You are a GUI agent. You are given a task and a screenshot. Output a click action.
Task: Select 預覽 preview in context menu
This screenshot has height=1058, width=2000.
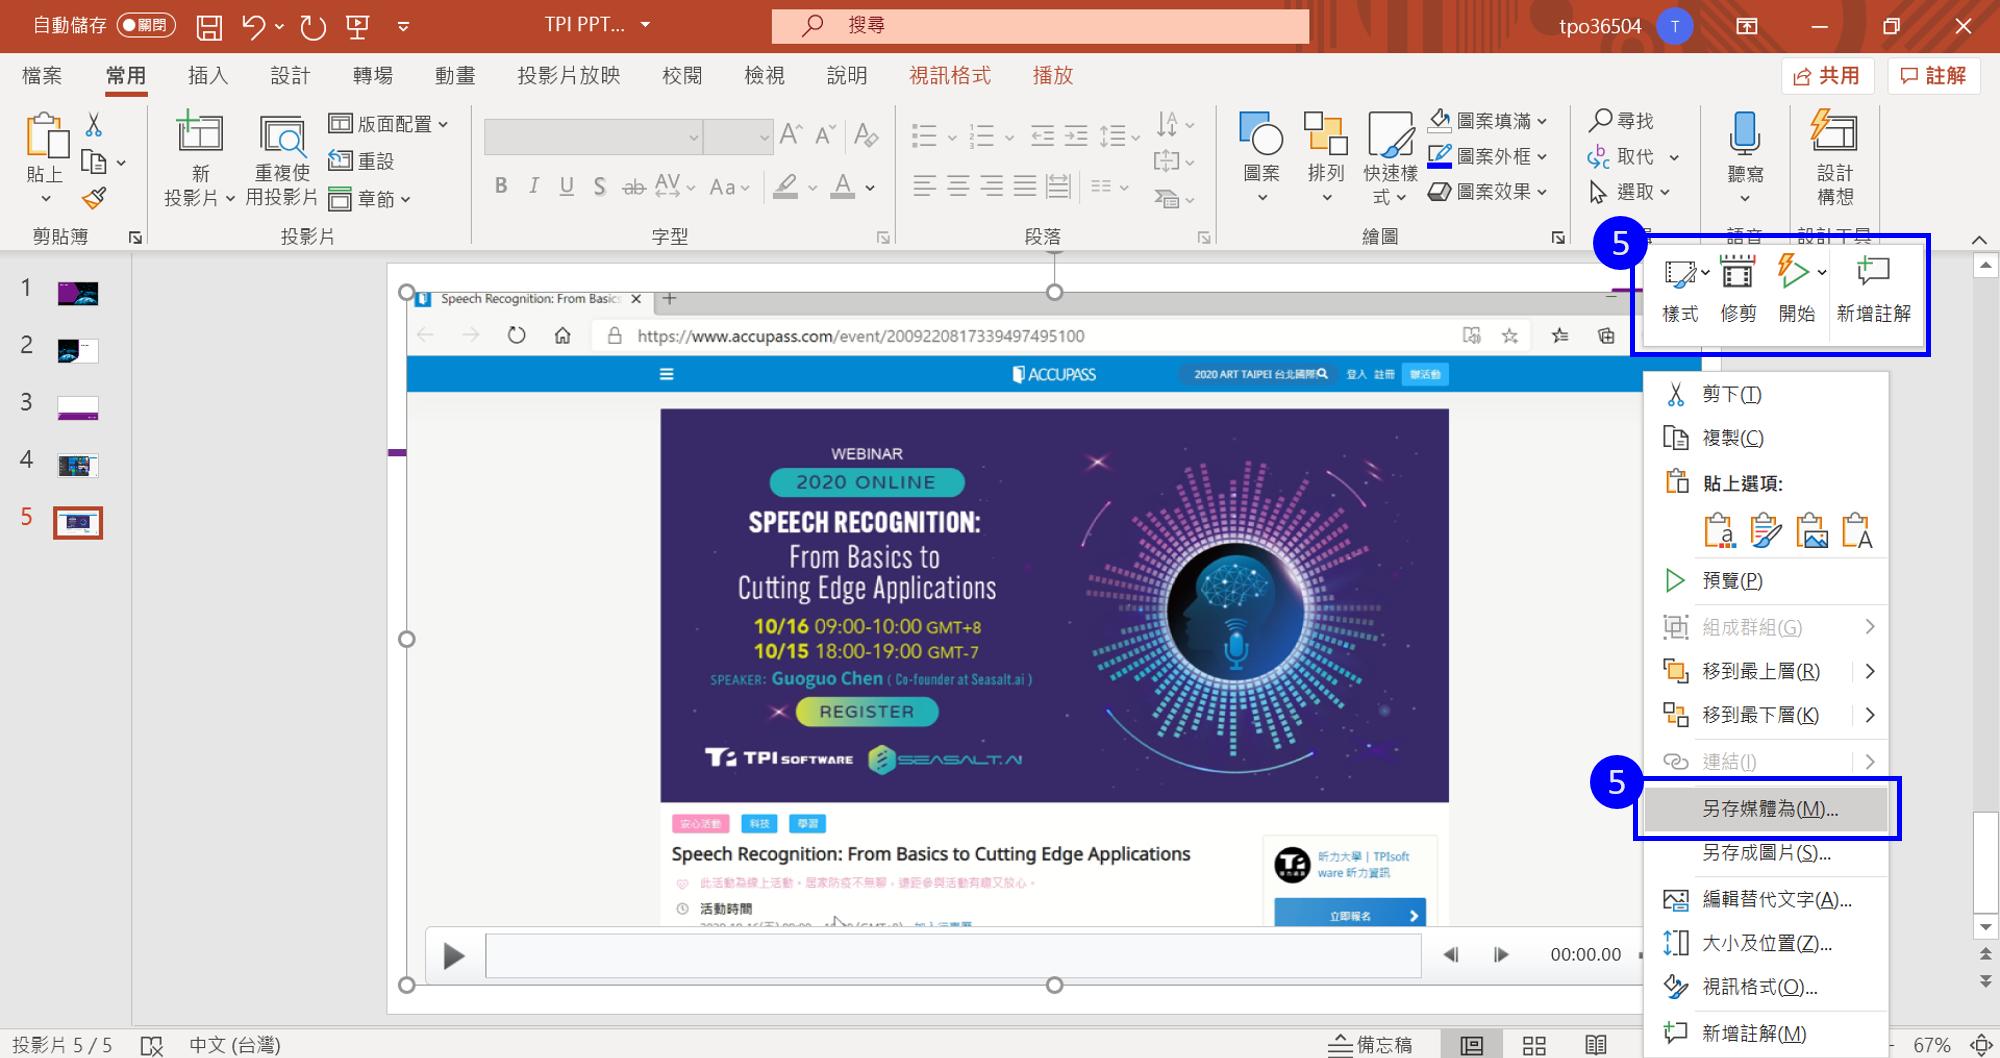pos(1767,581)
